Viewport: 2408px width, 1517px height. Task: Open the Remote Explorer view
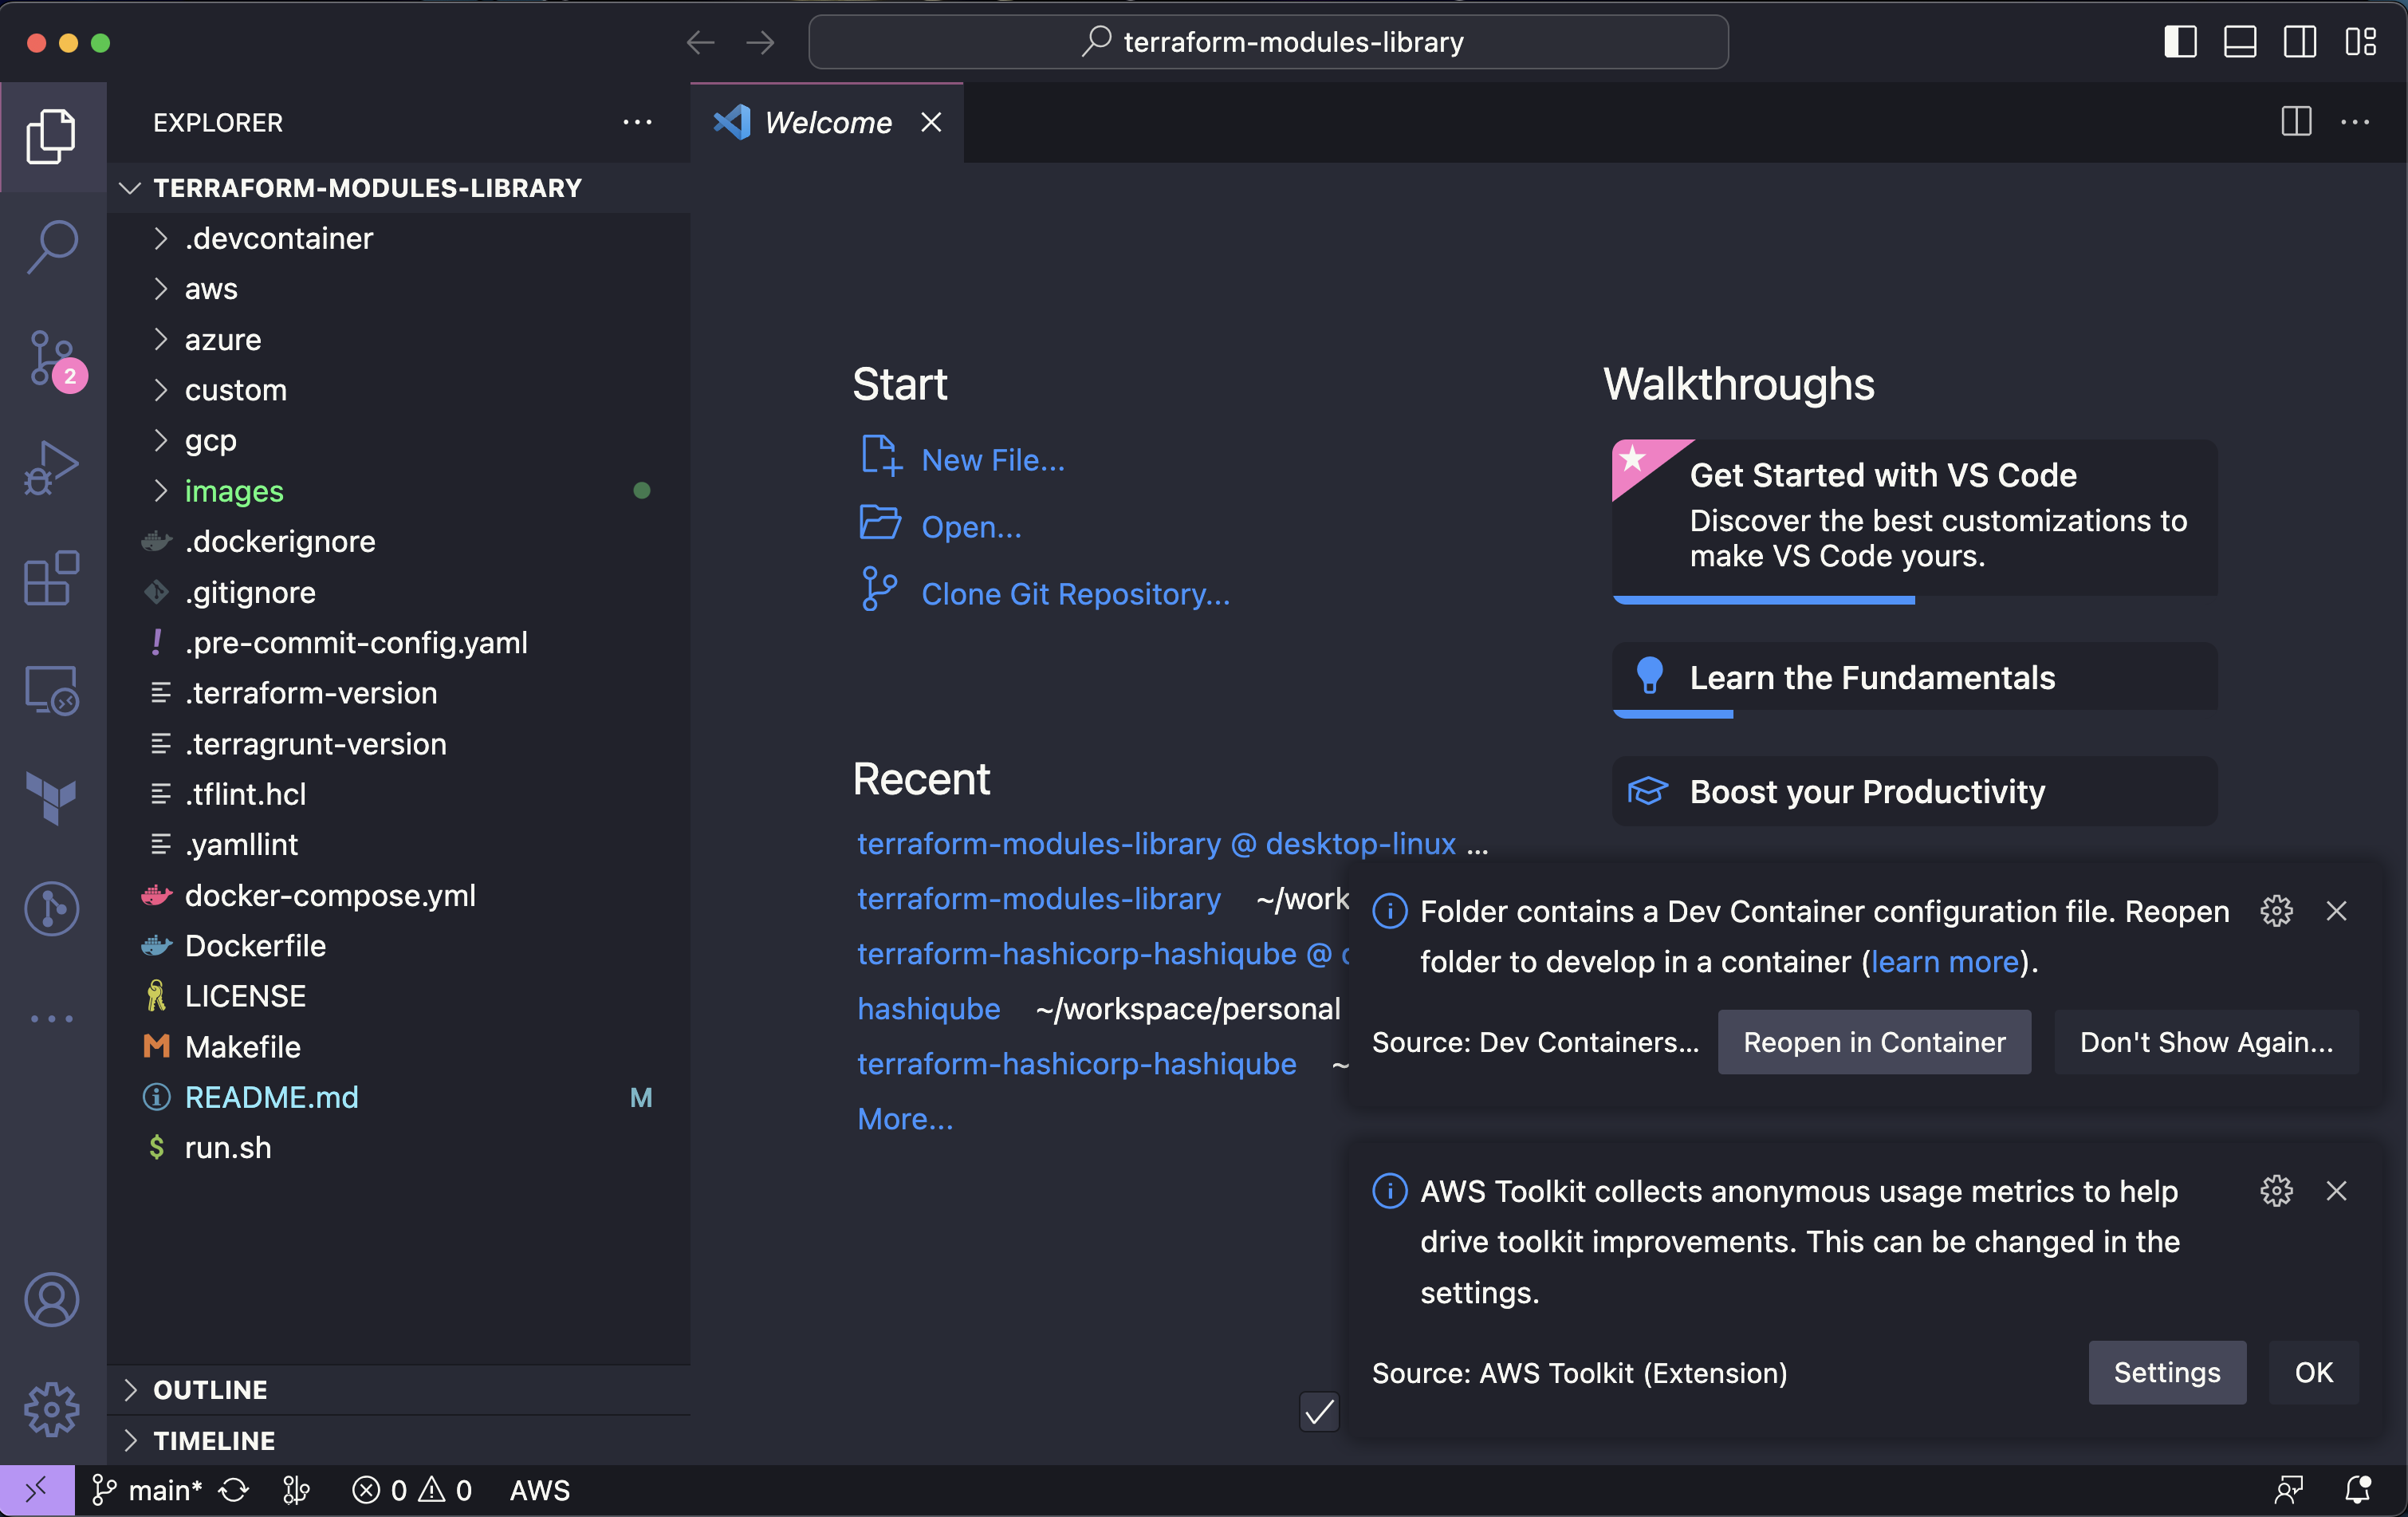(52, 690)
